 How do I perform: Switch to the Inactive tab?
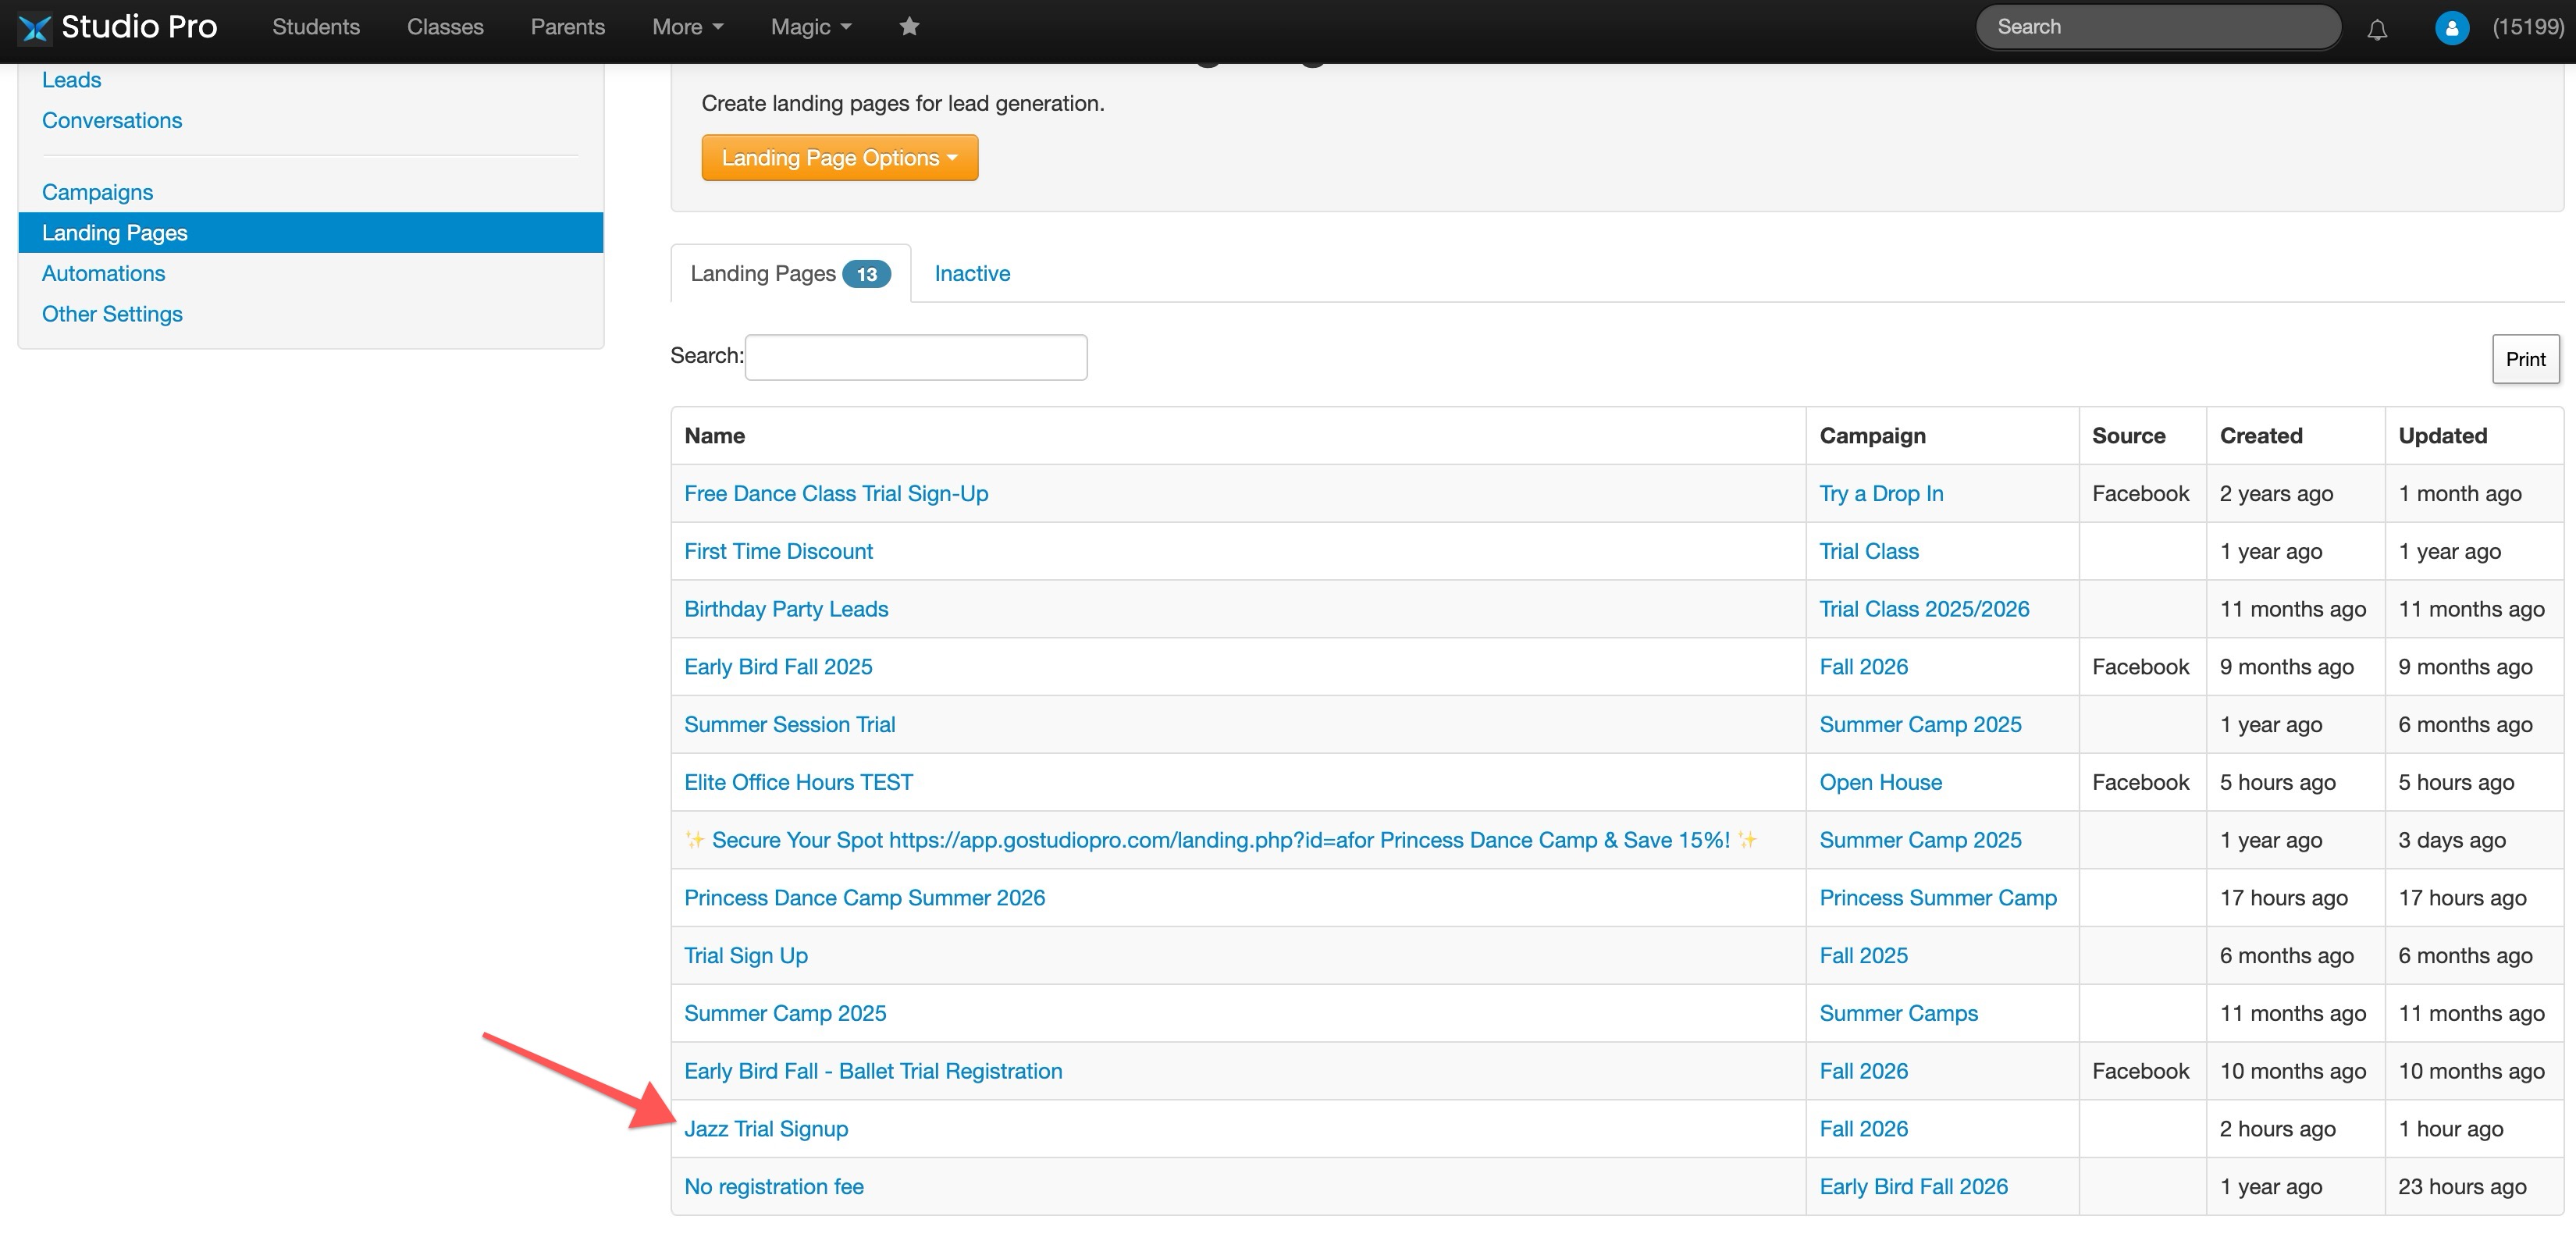click(x=972, y=274)
